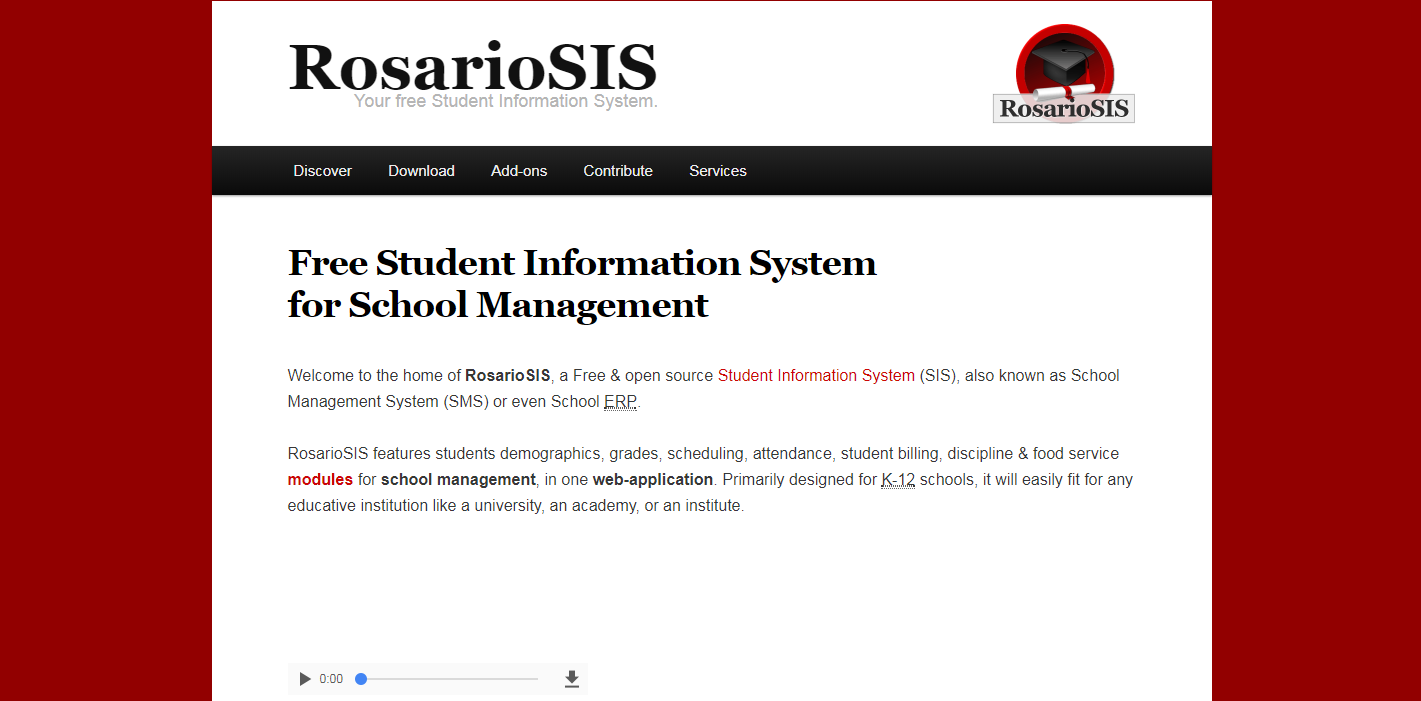Select Services in the navigation bar

click(718, 171)
